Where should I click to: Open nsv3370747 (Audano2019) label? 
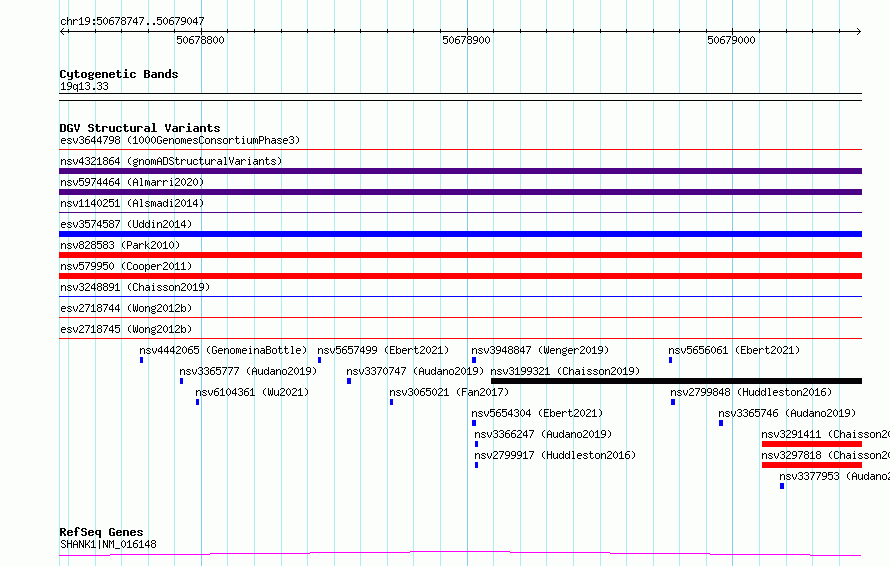point(415,371)
